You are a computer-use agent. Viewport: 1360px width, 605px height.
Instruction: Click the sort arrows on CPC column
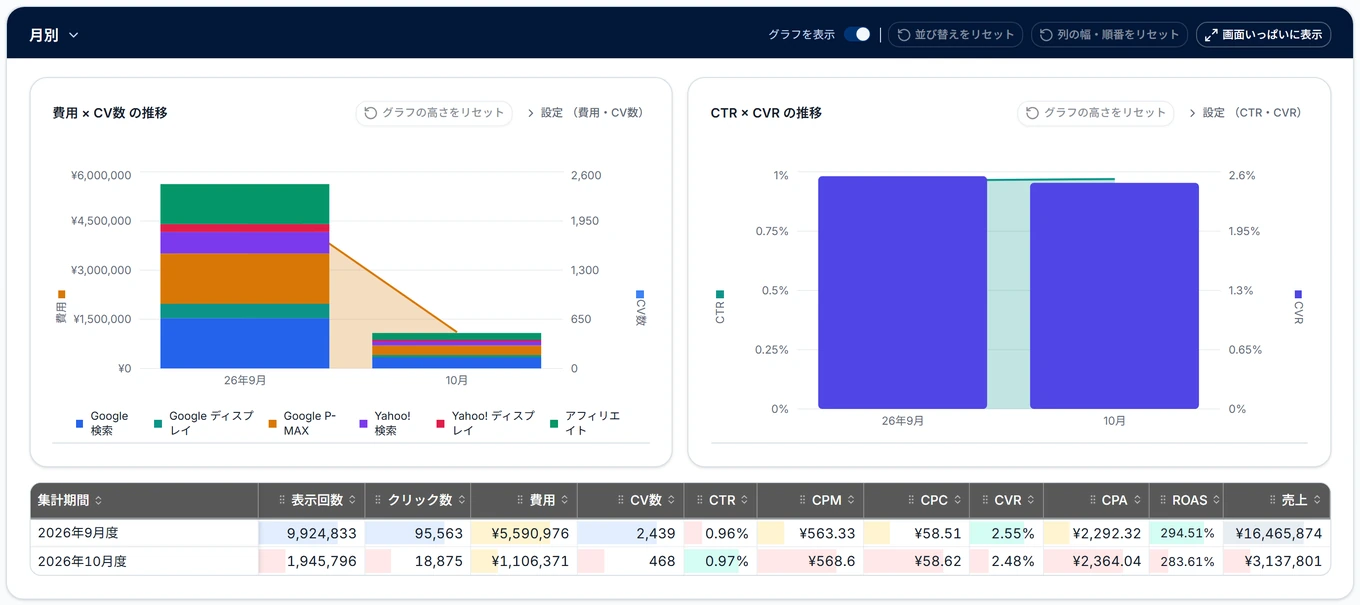957,500
